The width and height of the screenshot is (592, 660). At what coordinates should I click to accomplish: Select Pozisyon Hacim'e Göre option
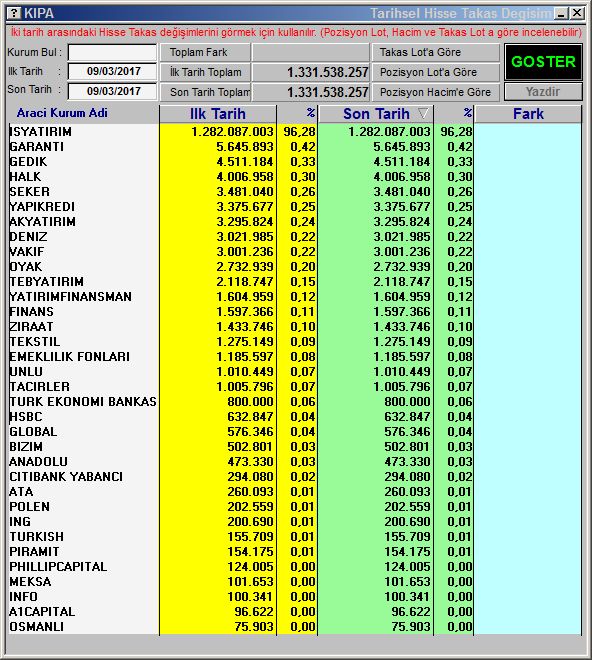point(435,92)
